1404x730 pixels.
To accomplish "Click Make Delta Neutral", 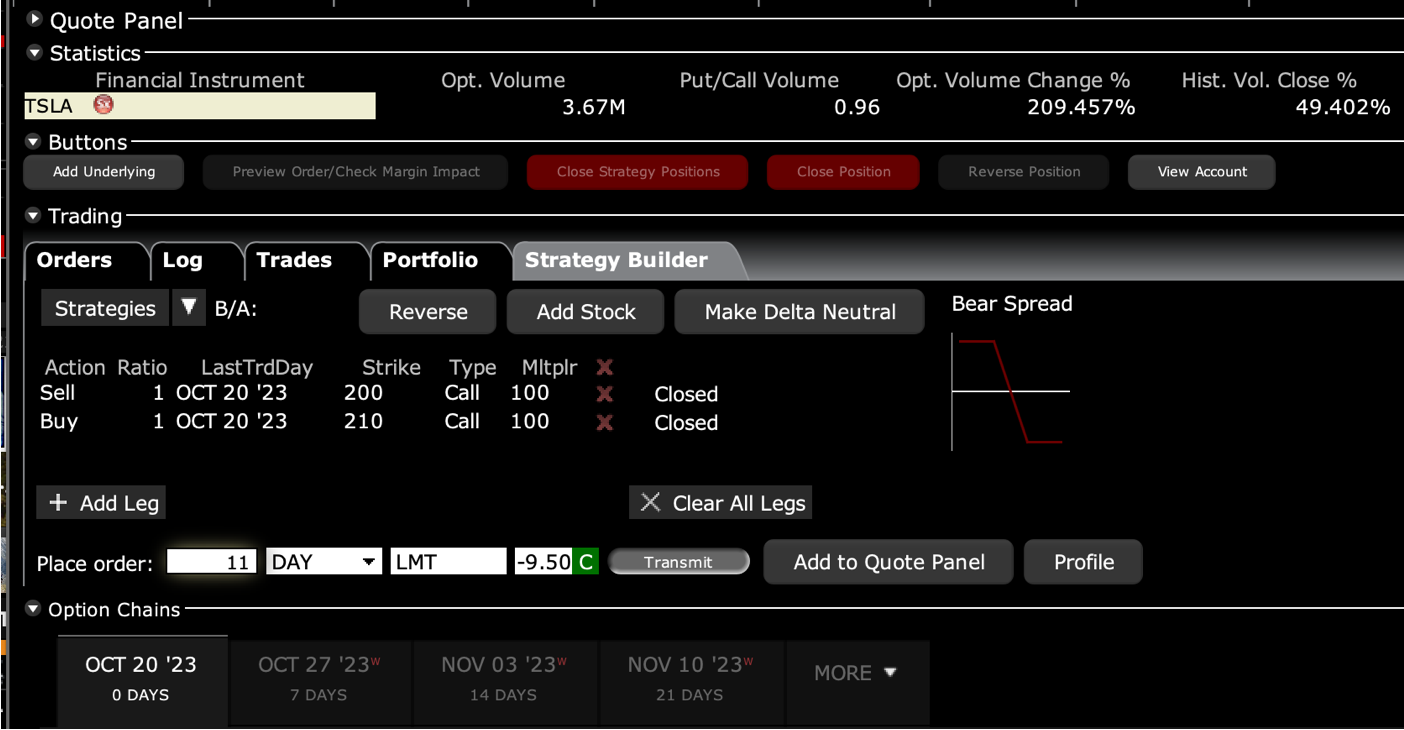I will 800,312.
